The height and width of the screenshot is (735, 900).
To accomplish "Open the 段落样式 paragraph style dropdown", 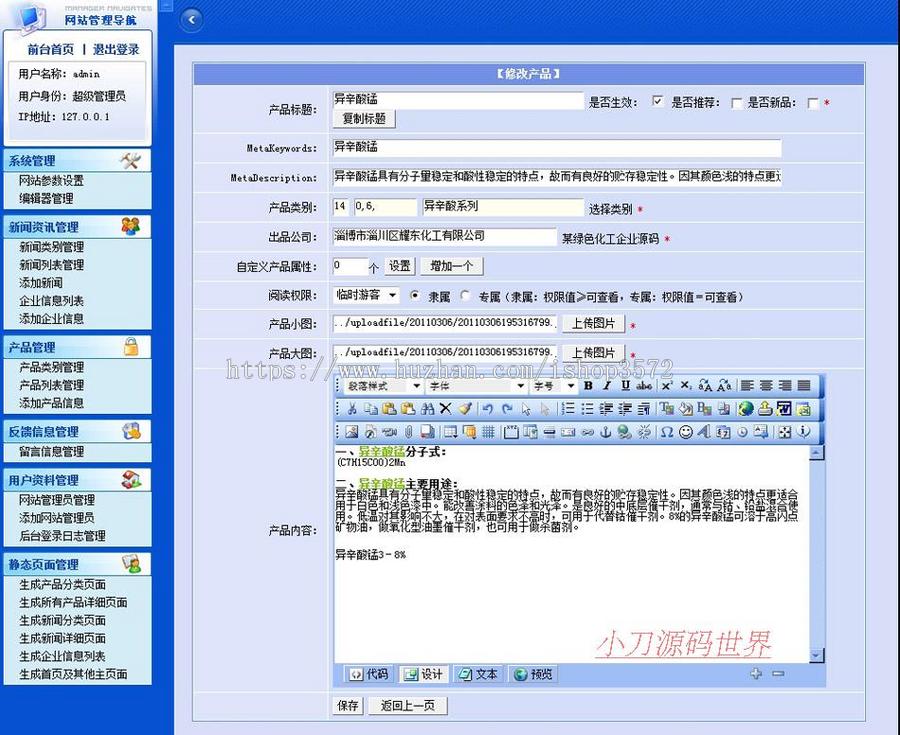I will coord(384,386).
